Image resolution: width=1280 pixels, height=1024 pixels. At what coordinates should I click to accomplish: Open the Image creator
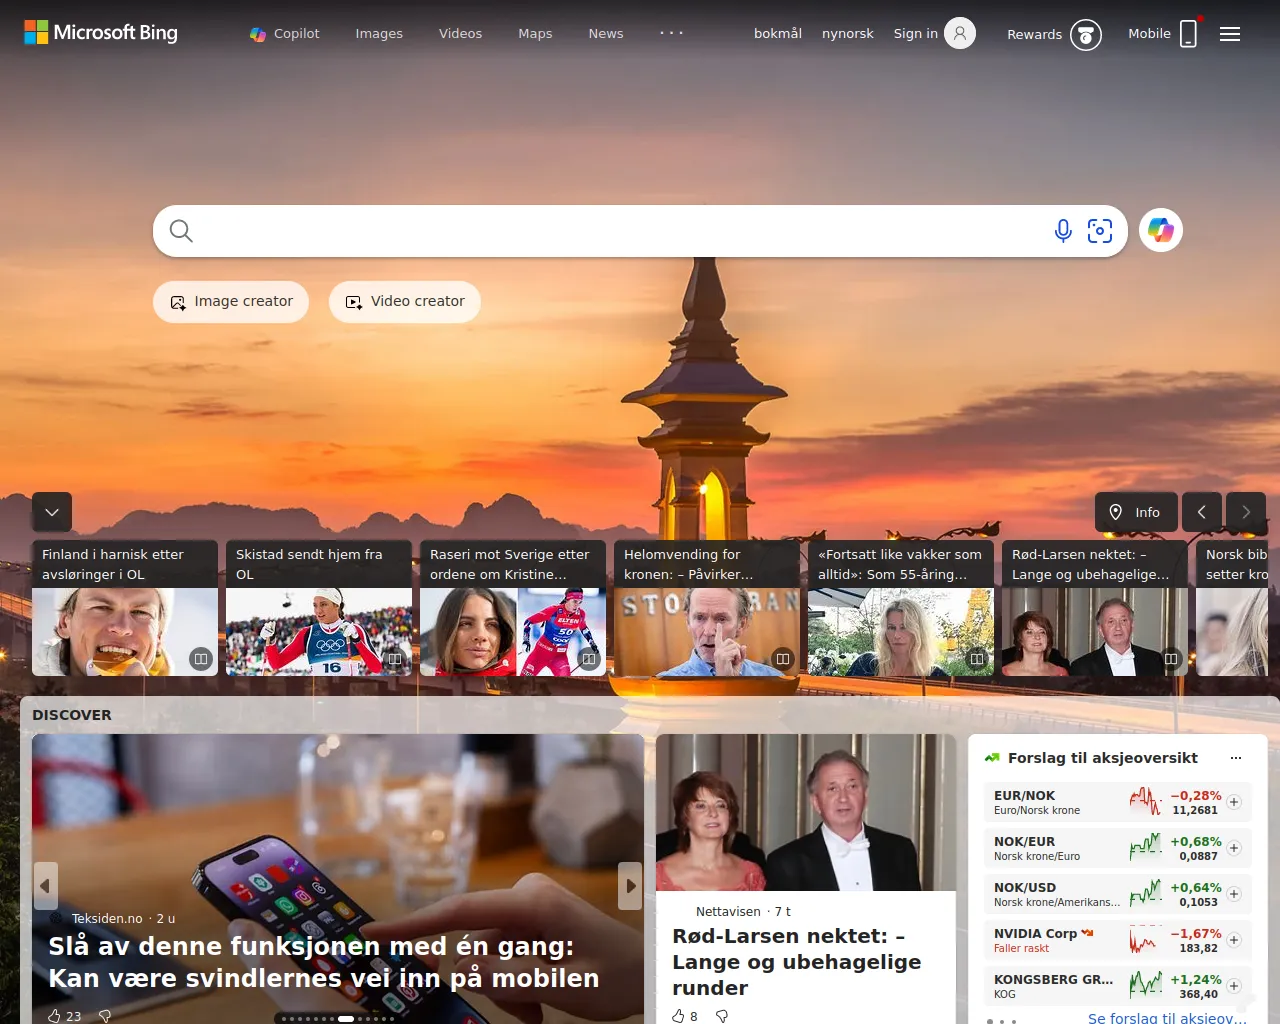pyautogui.click(x=231, y=301)
